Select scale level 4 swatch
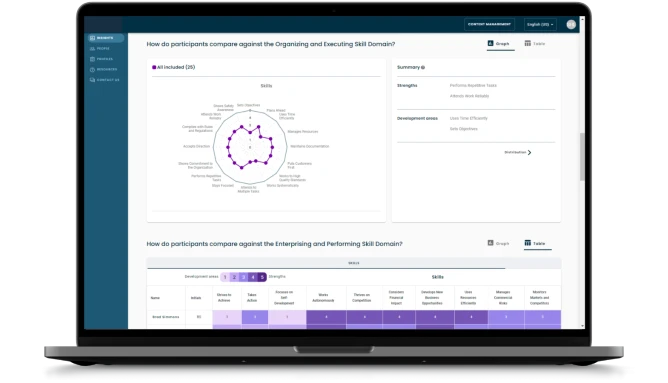Image resolution: width=668 pixels, height=383 pixels. click(x=253, y=277)
